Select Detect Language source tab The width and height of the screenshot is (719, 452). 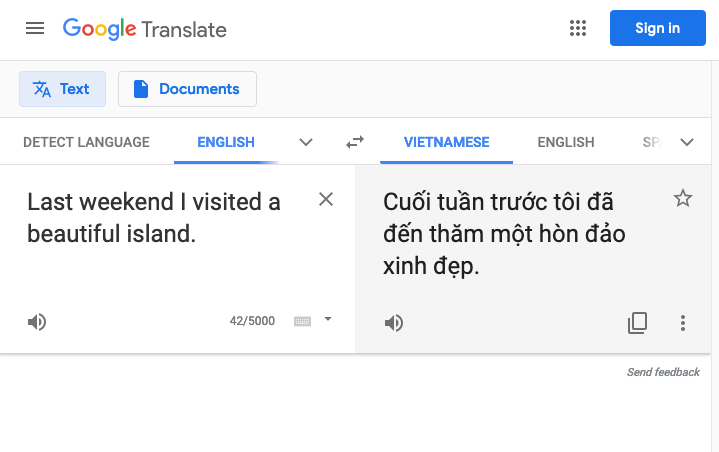86,142
